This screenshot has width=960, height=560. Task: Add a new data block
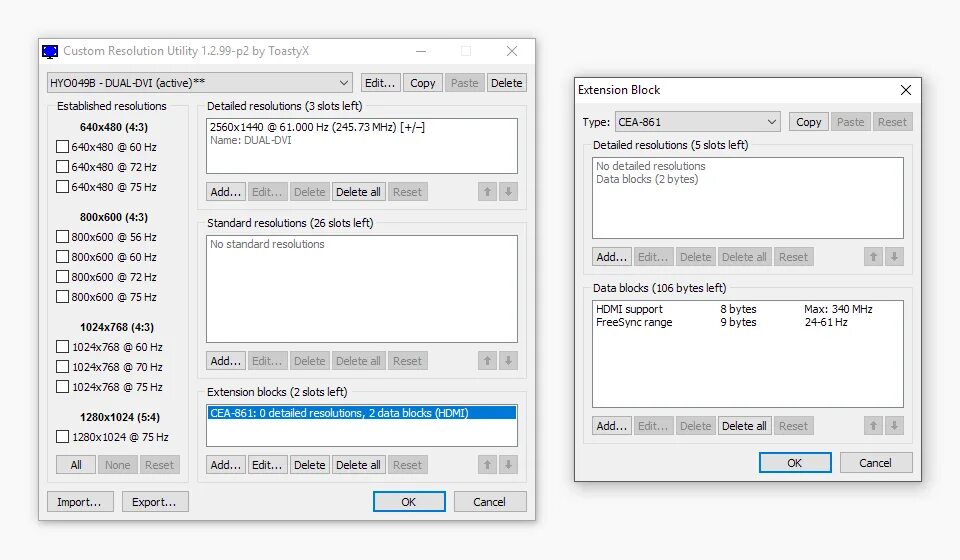tap(612, 426)
